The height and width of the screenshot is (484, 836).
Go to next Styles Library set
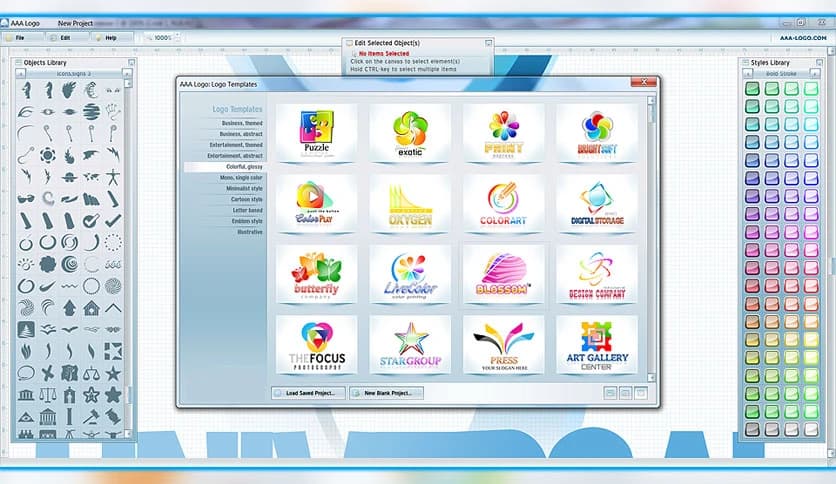[815, 74]
